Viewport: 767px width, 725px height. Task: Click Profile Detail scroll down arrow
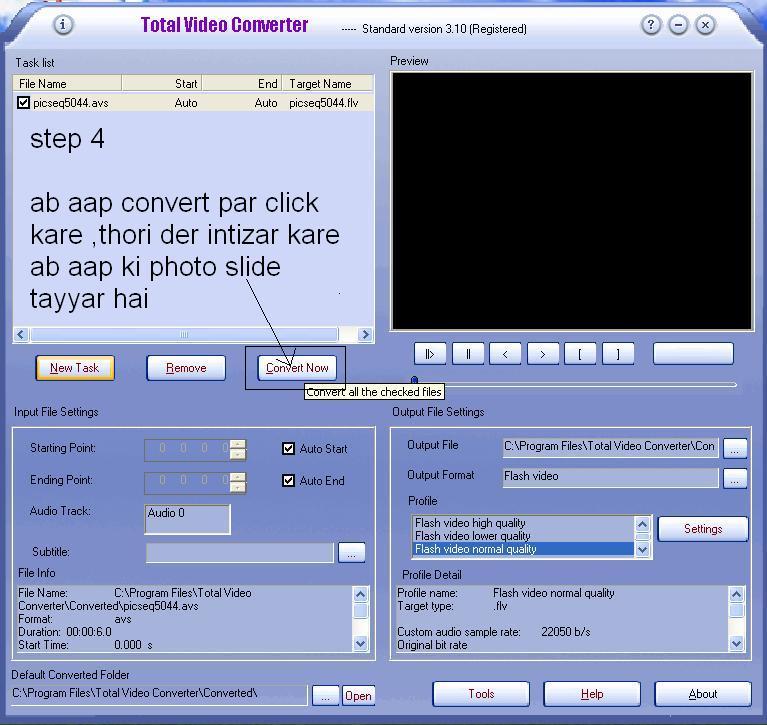click(x=737, y=644)
